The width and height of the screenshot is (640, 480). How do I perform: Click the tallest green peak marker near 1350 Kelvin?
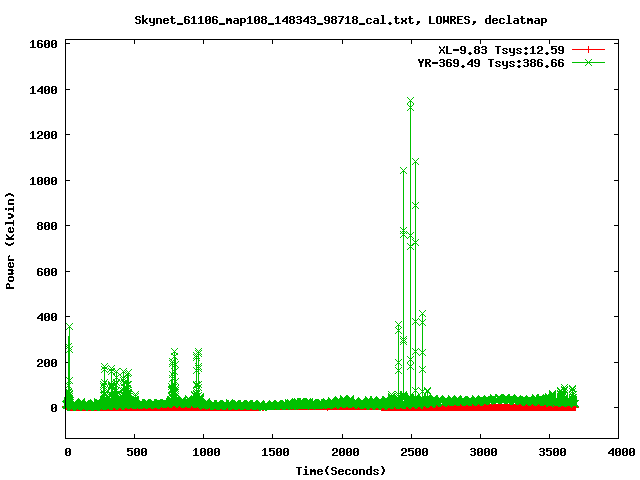(410, 101)
